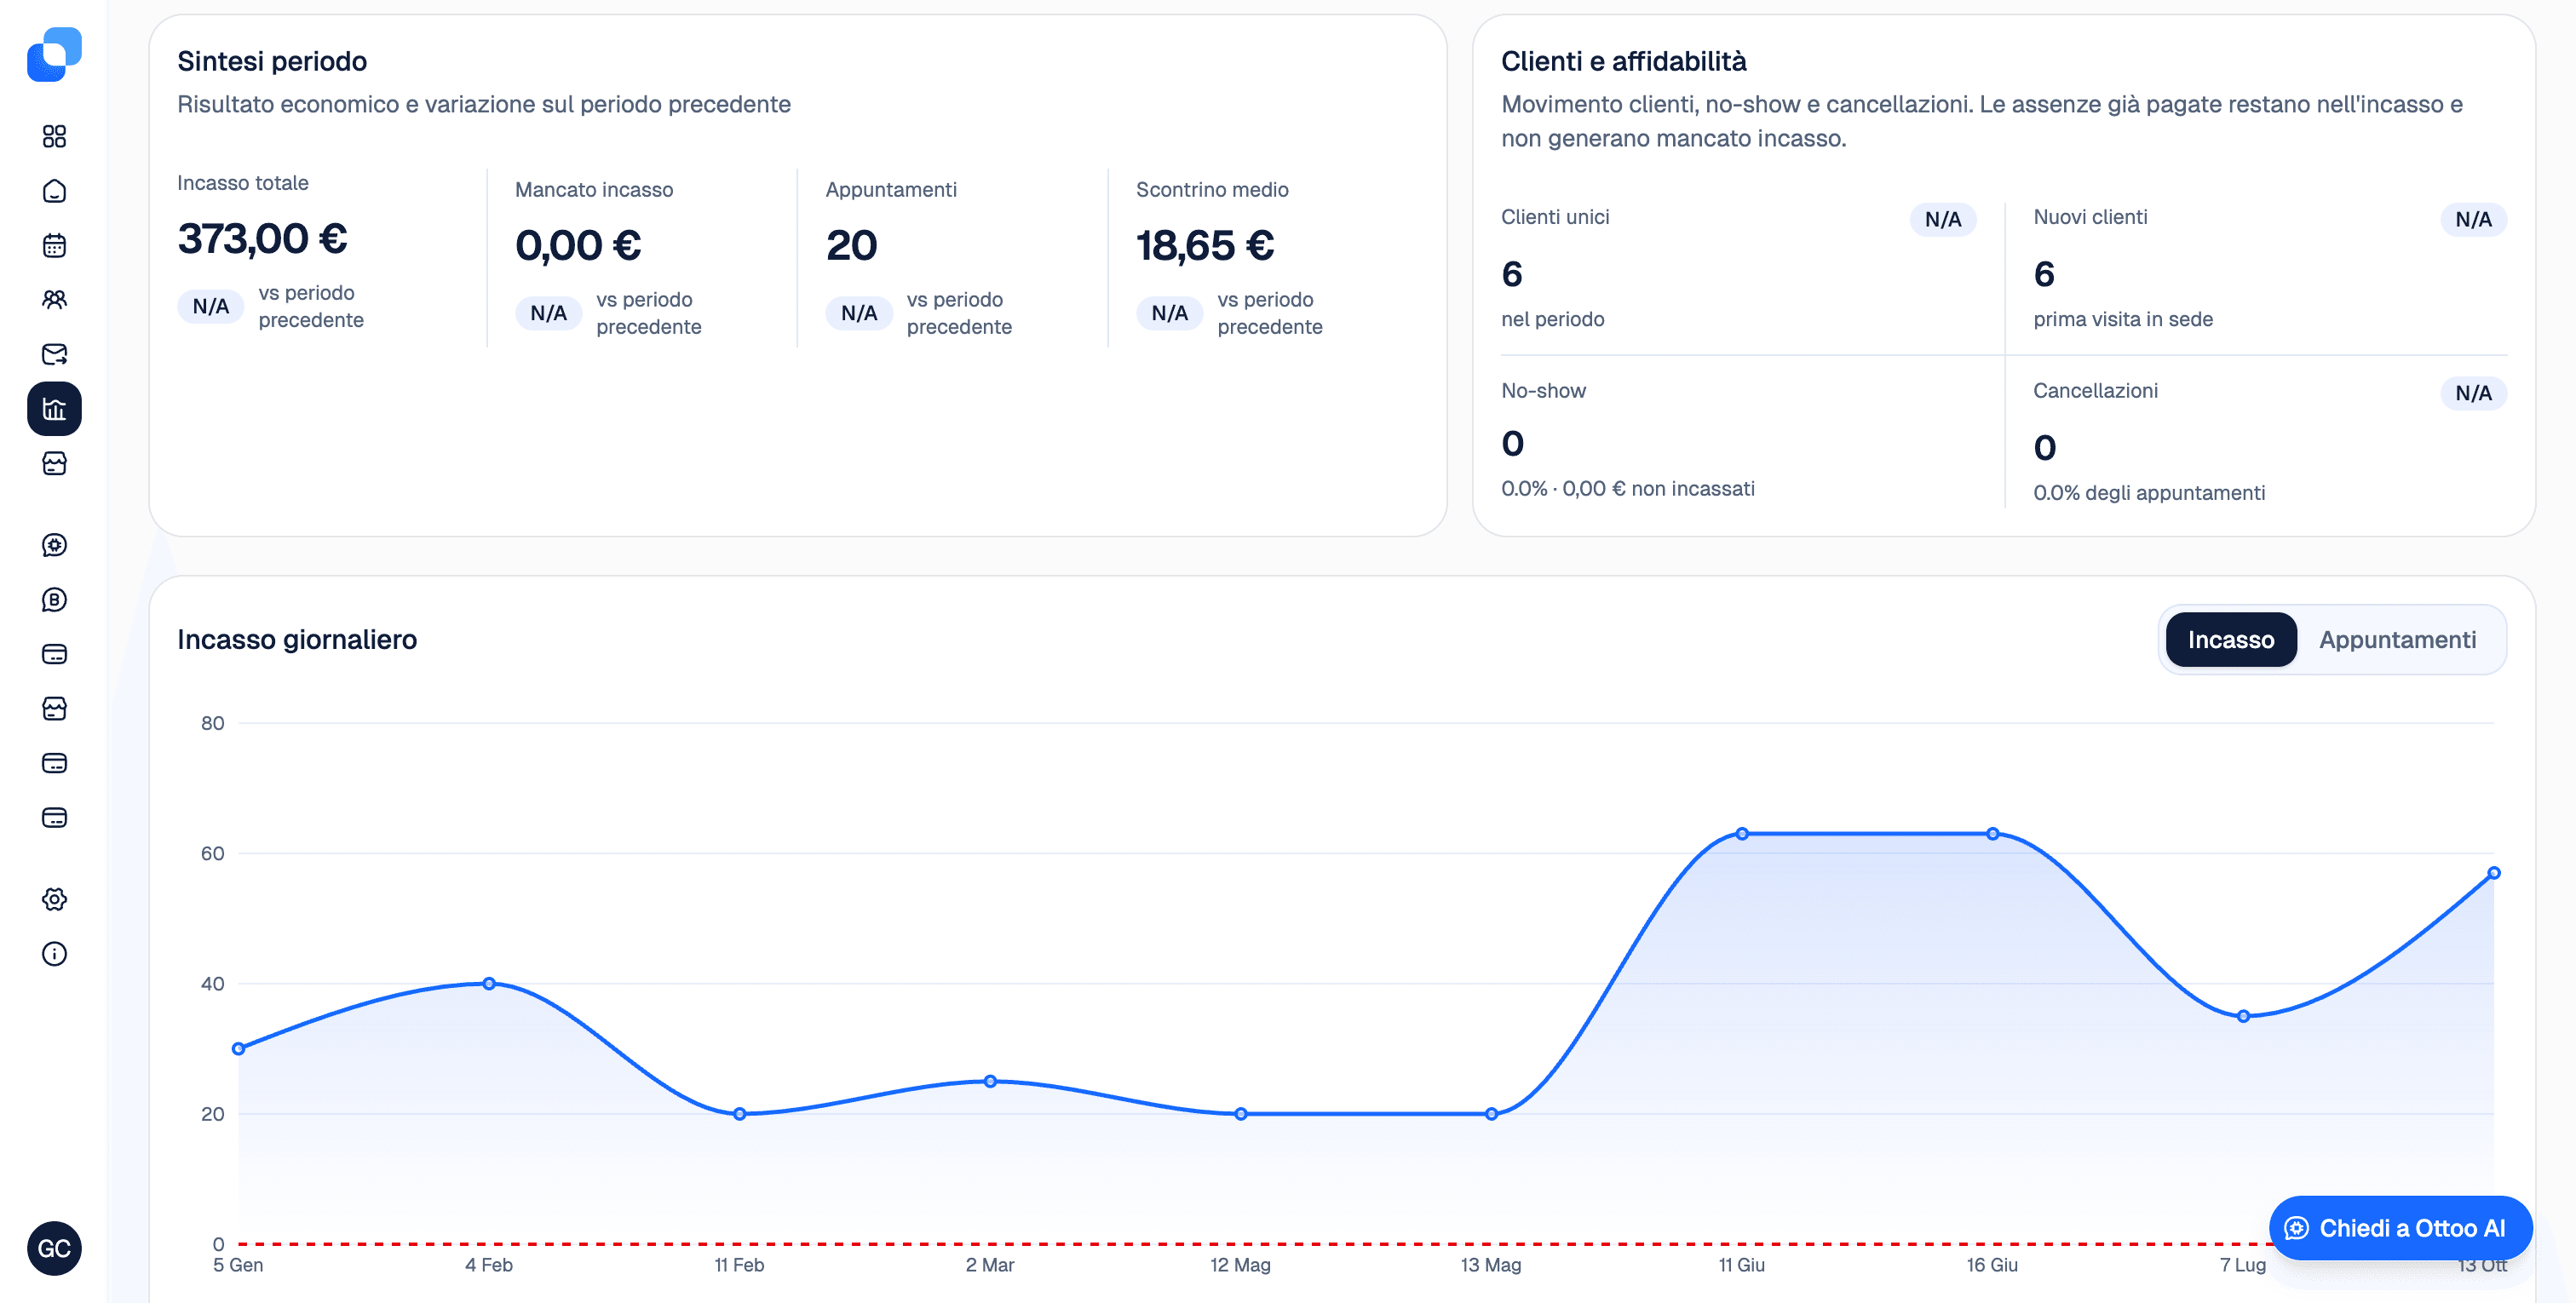Image resolution: width=2576 pixels, height=1303 pixels.
Task: Click the Incasso giornaliero chart title
Action: point(297,639)
